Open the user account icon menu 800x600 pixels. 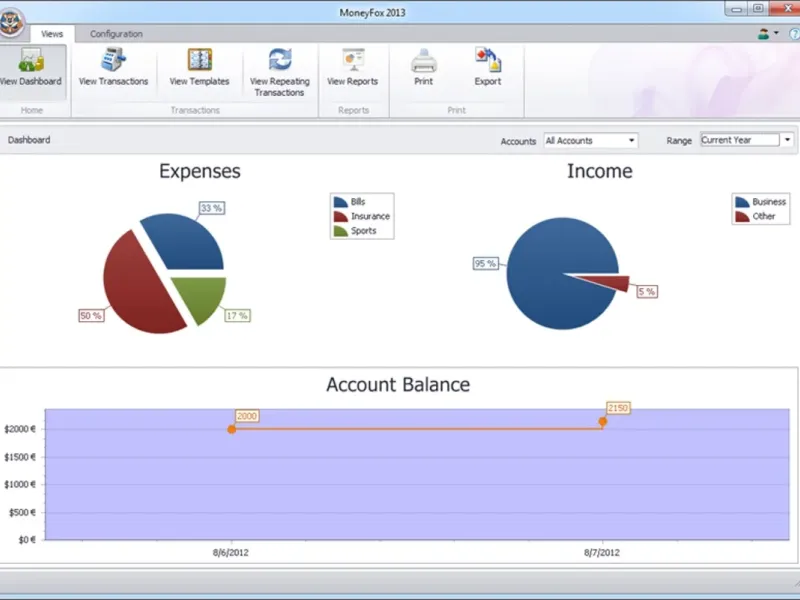tap(763, 34)
